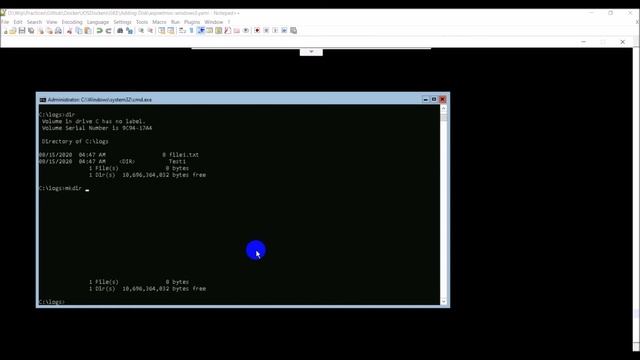Click the Open file toolbar icon
640x360 pixels.
tap(13, 31)
